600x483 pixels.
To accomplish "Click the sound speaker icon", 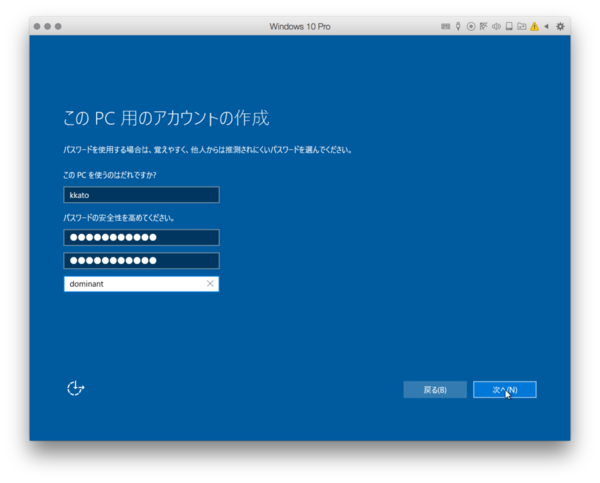I will [x=496, y=26].
